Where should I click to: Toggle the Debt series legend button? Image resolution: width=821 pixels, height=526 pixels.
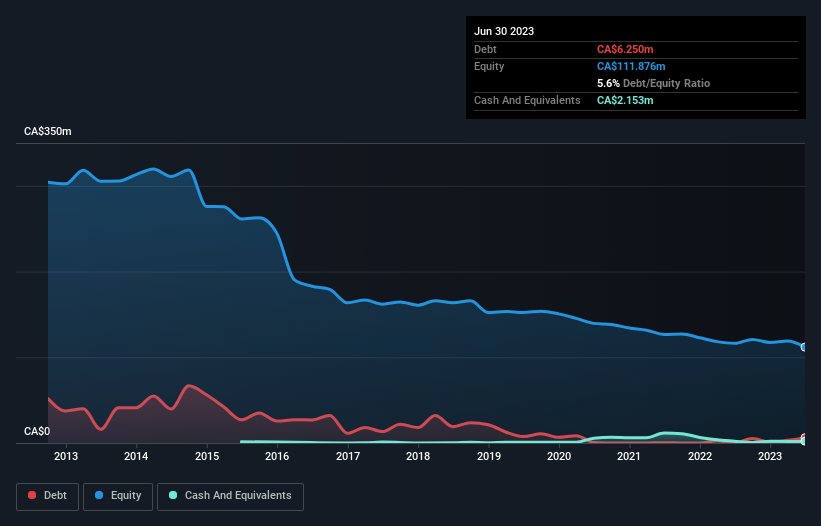tap(48, 496)
